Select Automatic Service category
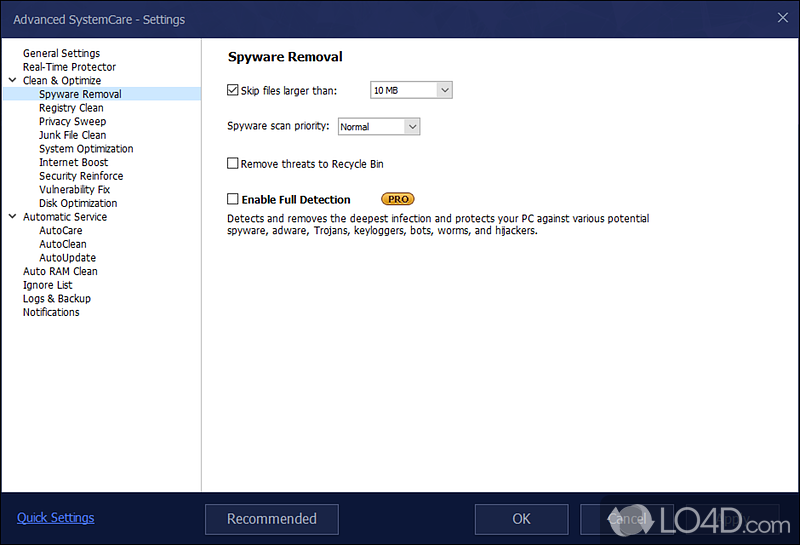The height and width of the screenshot is (545, 800). coord(65,217)
